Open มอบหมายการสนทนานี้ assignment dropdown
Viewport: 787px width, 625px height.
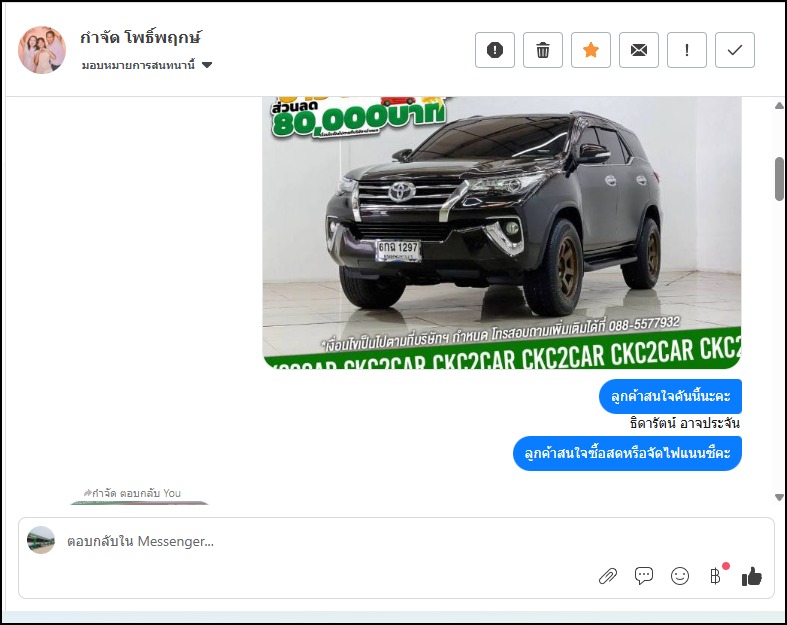pyautogui.click(x=147, y=65)
